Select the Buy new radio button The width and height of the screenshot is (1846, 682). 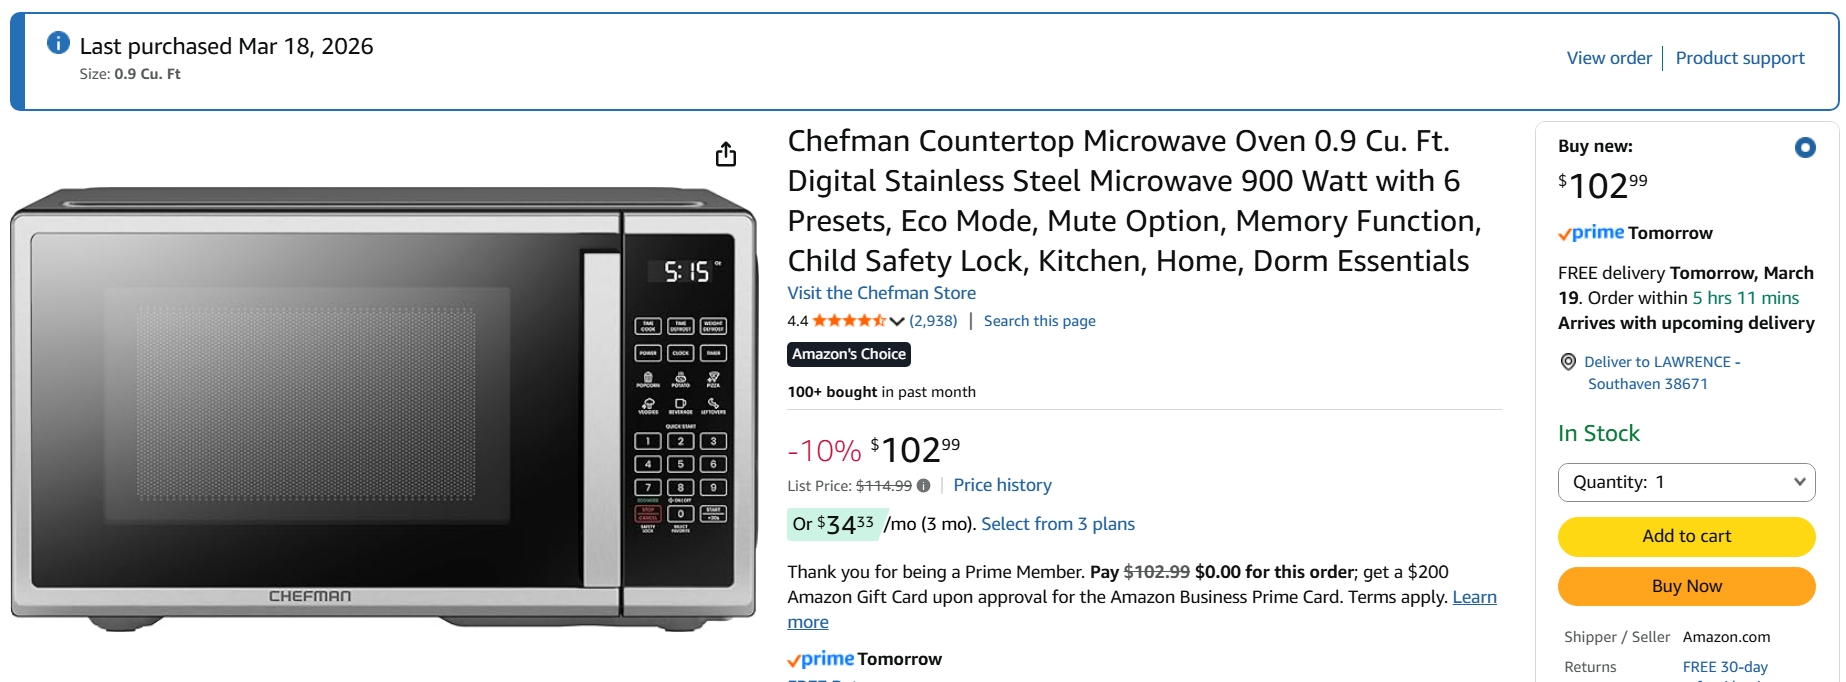coord(1805,147)
